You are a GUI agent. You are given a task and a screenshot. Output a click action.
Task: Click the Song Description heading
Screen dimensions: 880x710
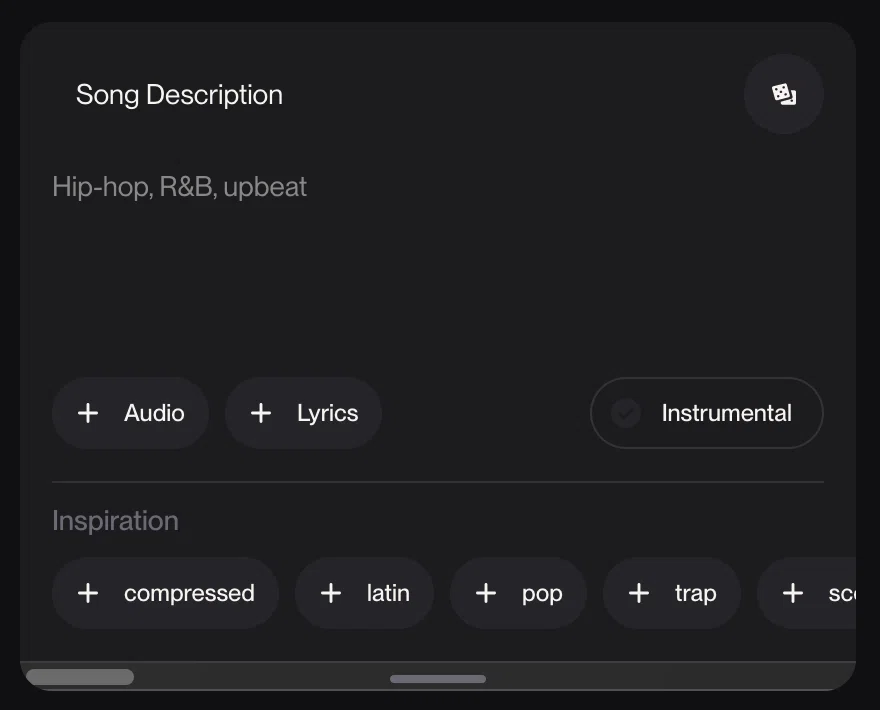(179, 95)
